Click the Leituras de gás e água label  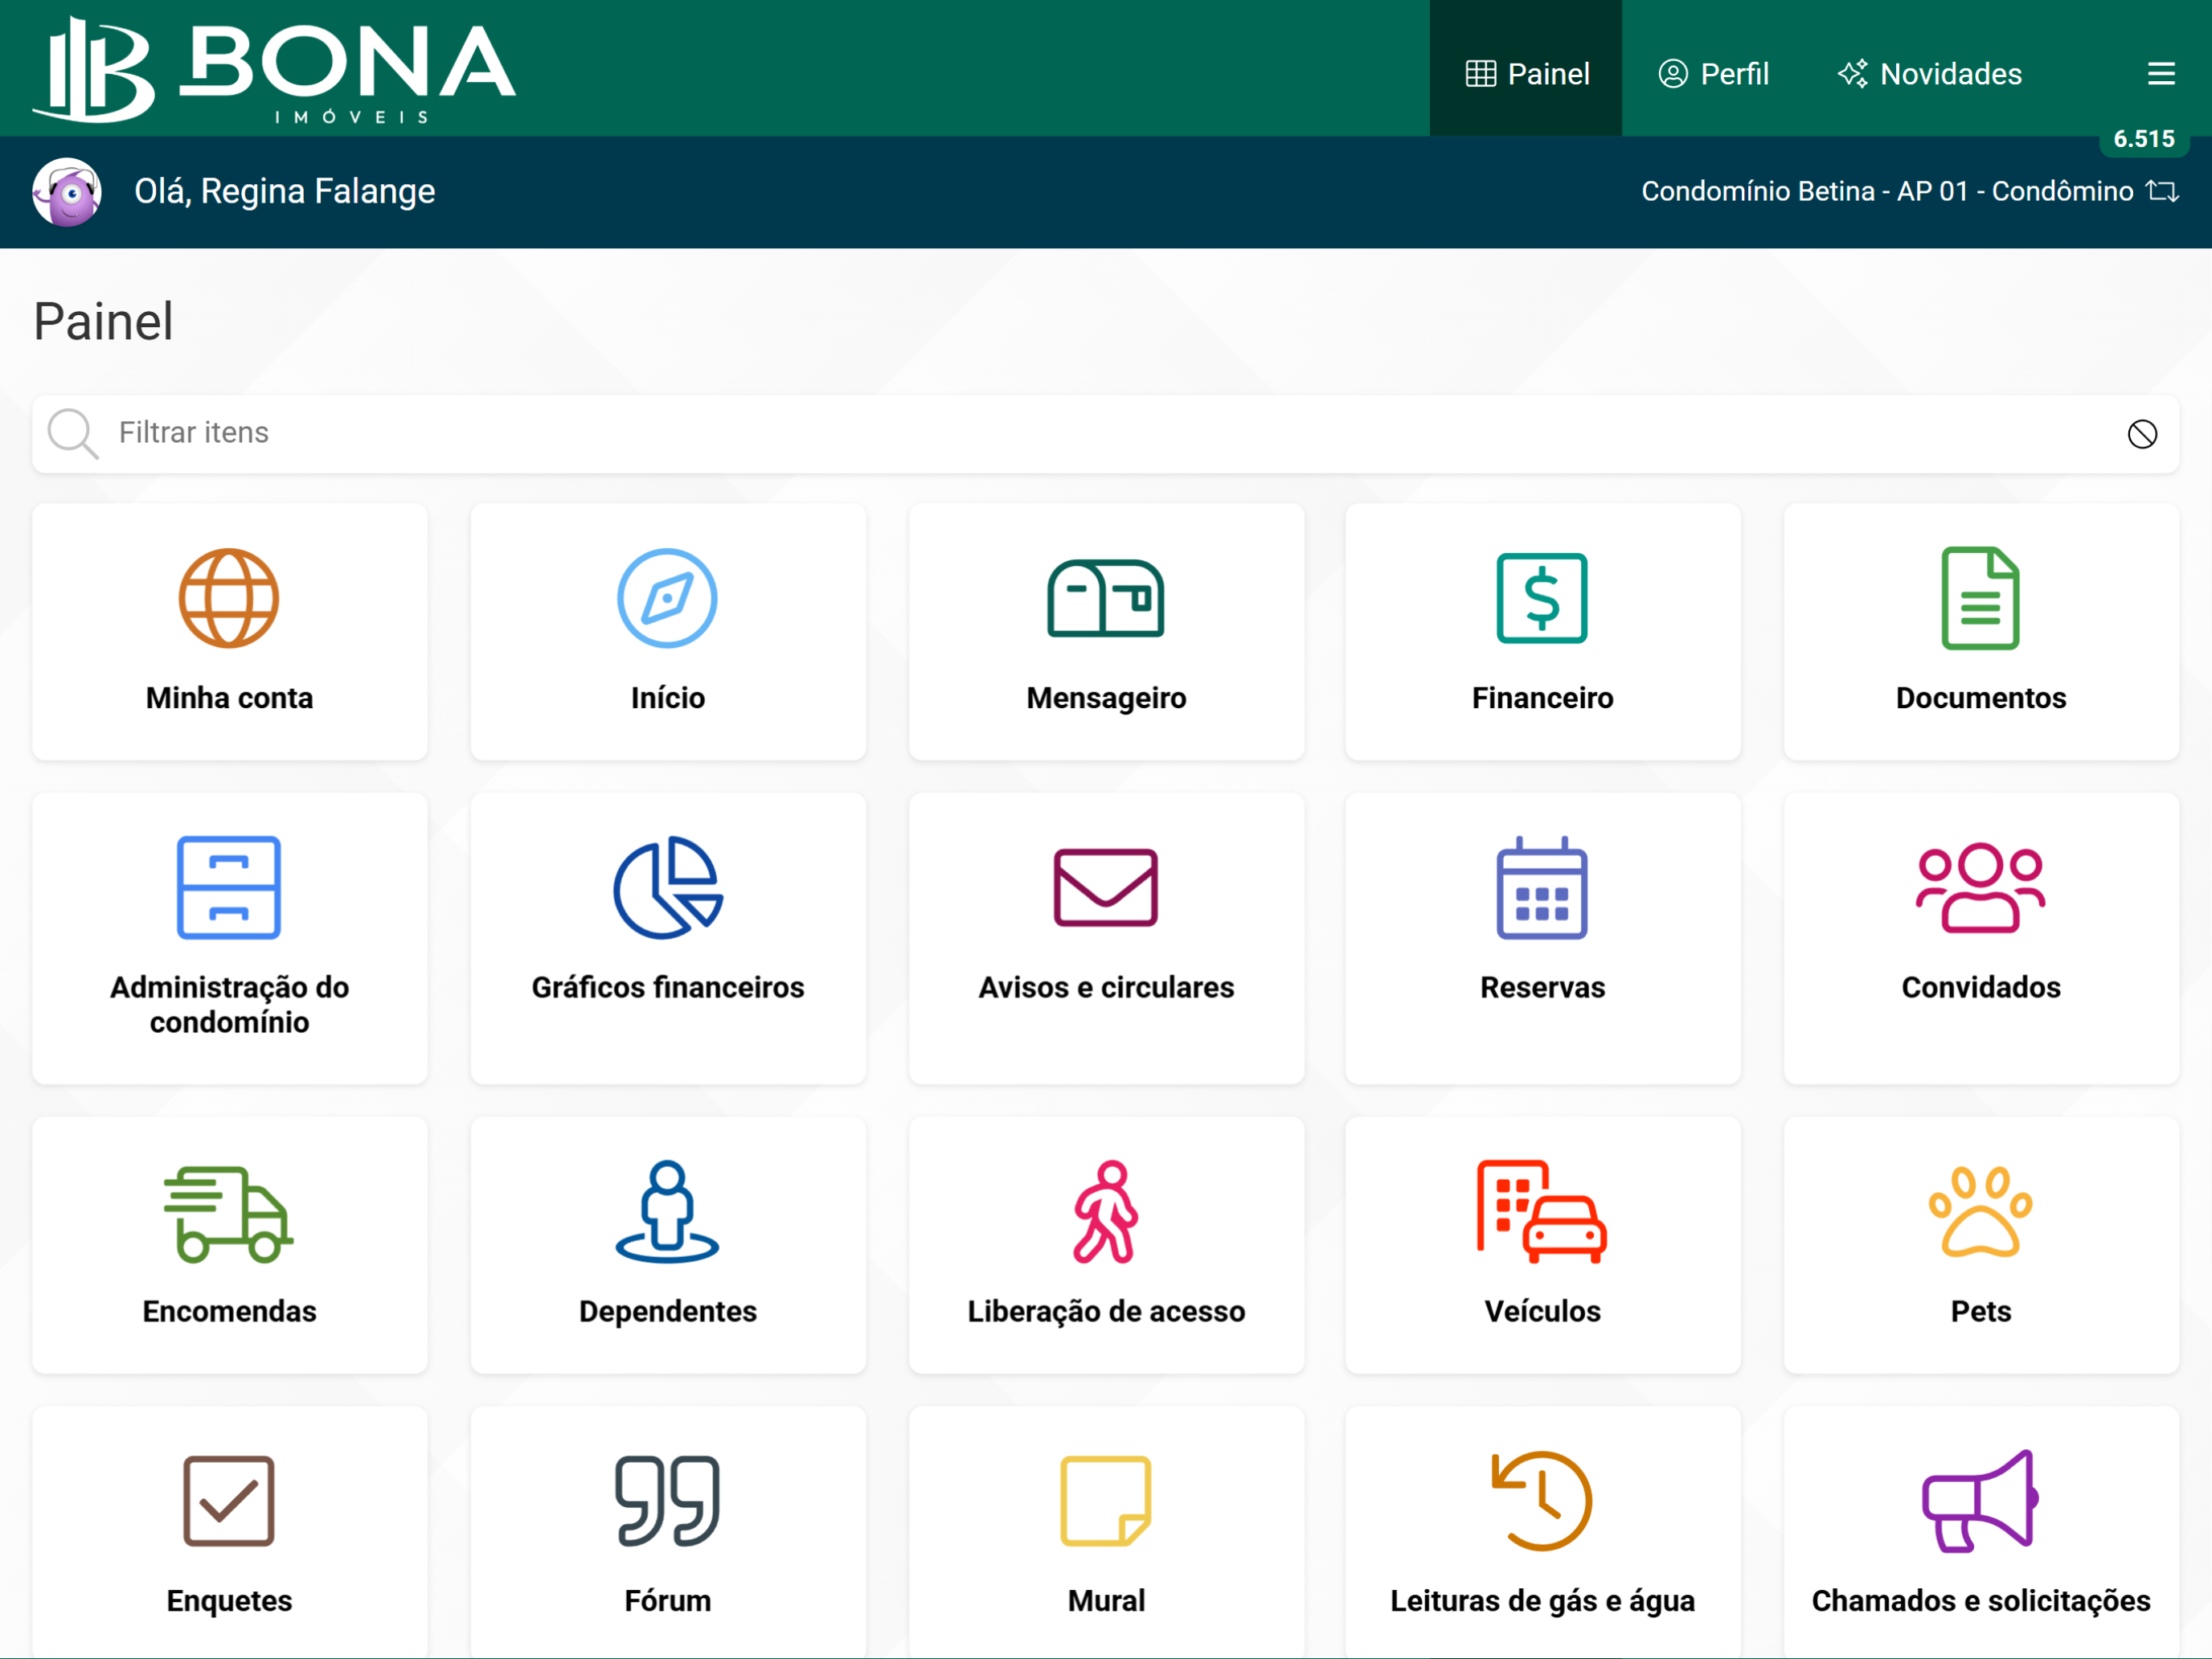(1542, 1601)
